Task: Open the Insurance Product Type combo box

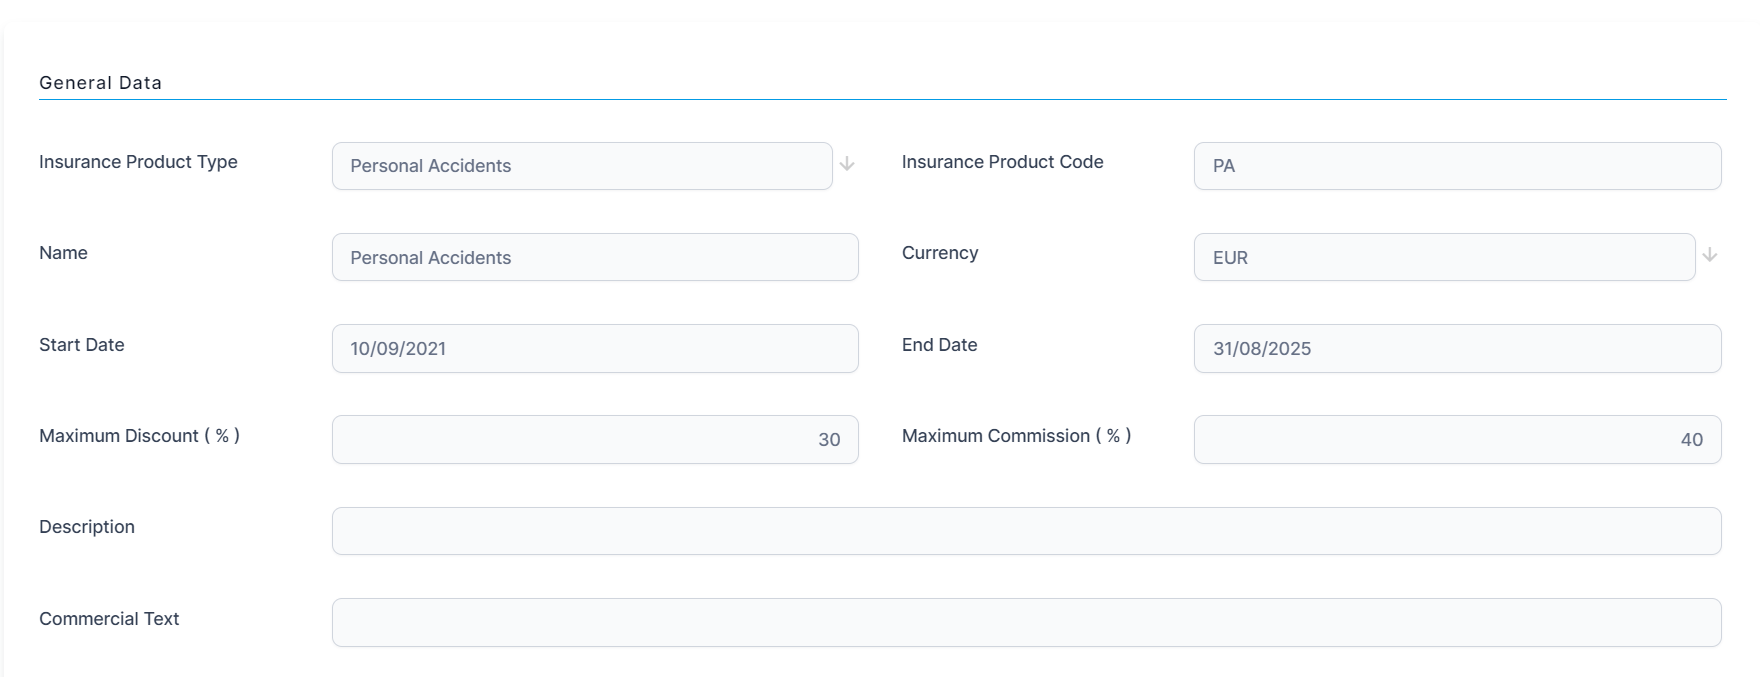Action: tap(581, 166)
